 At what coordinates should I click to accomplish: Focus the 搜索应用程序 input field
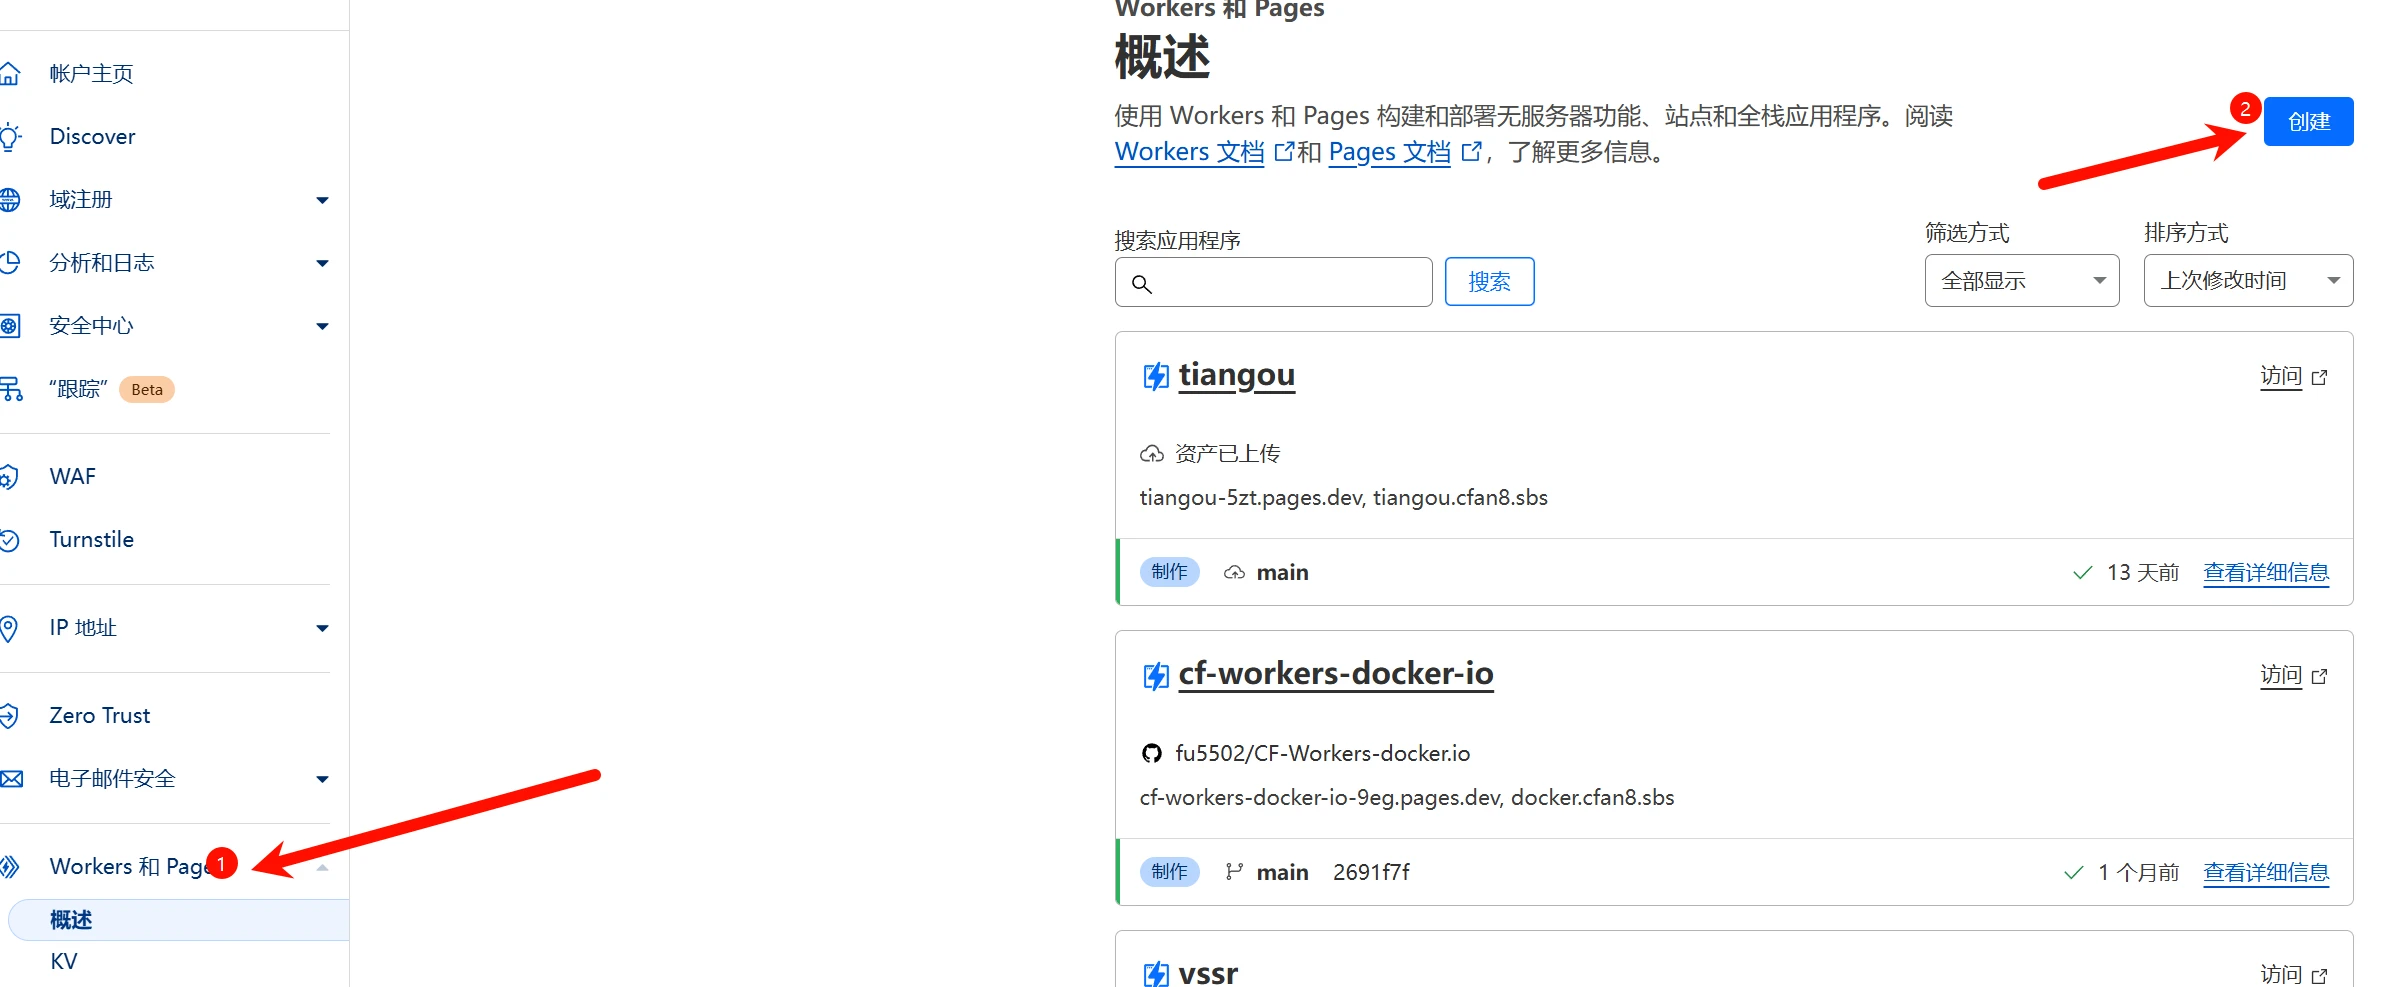click(1273, 282)
